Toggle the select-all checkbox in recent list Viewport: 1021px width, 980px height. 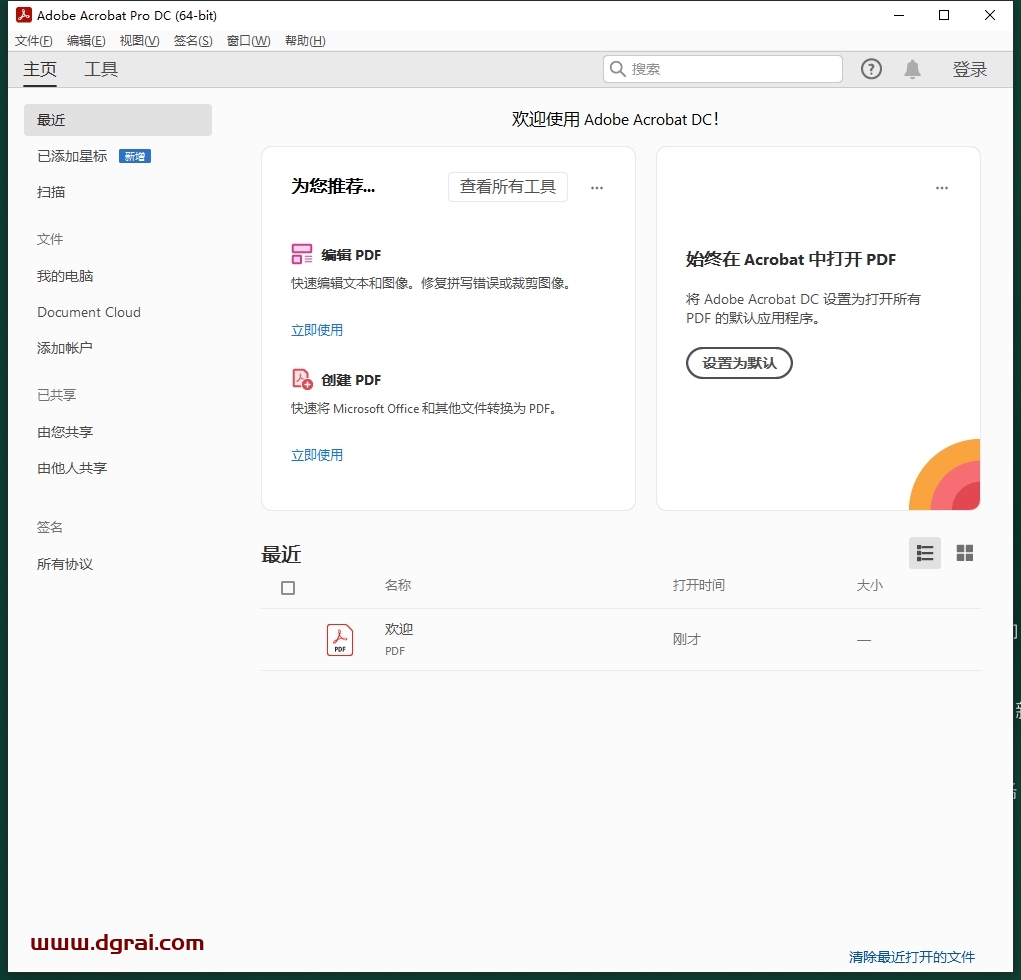click(x=288, y=588)
